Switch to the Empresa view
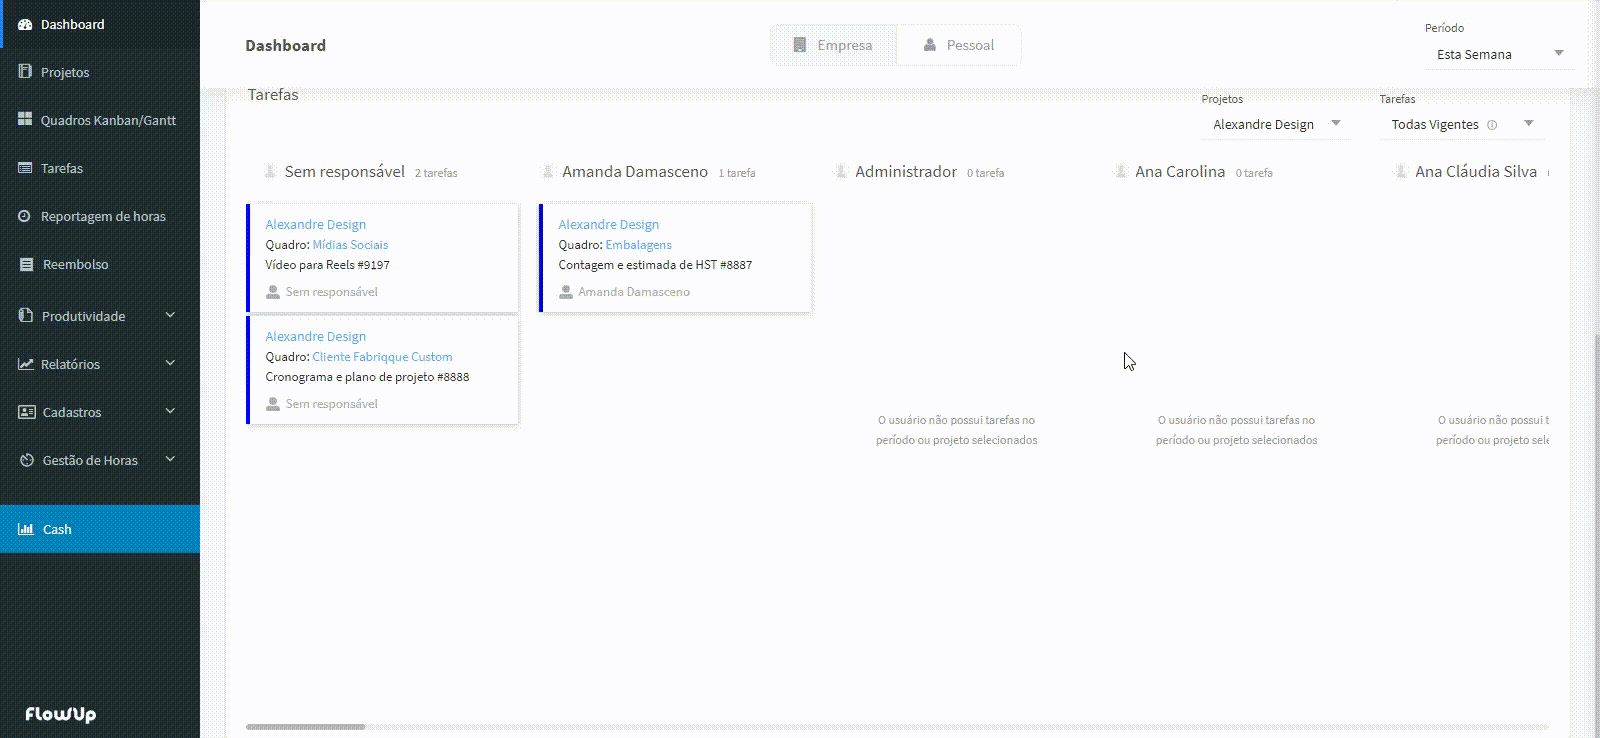The height and width of the screenshot is (738, 1600). coord(834,45)
